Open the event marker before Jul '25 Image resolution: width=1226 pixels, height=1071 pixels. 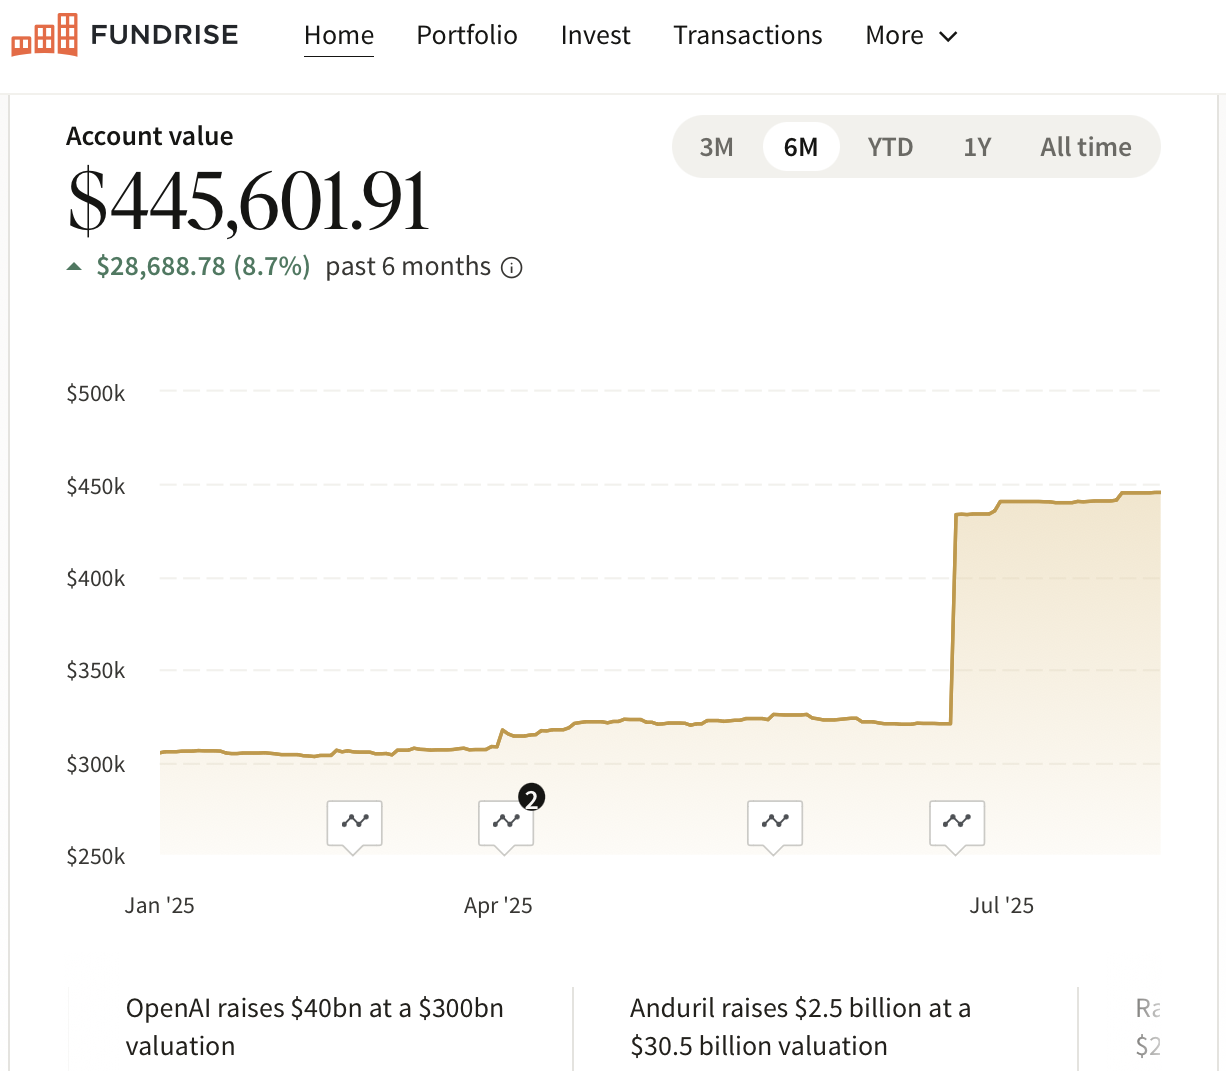pyautogui.click(x=957, y=823)
